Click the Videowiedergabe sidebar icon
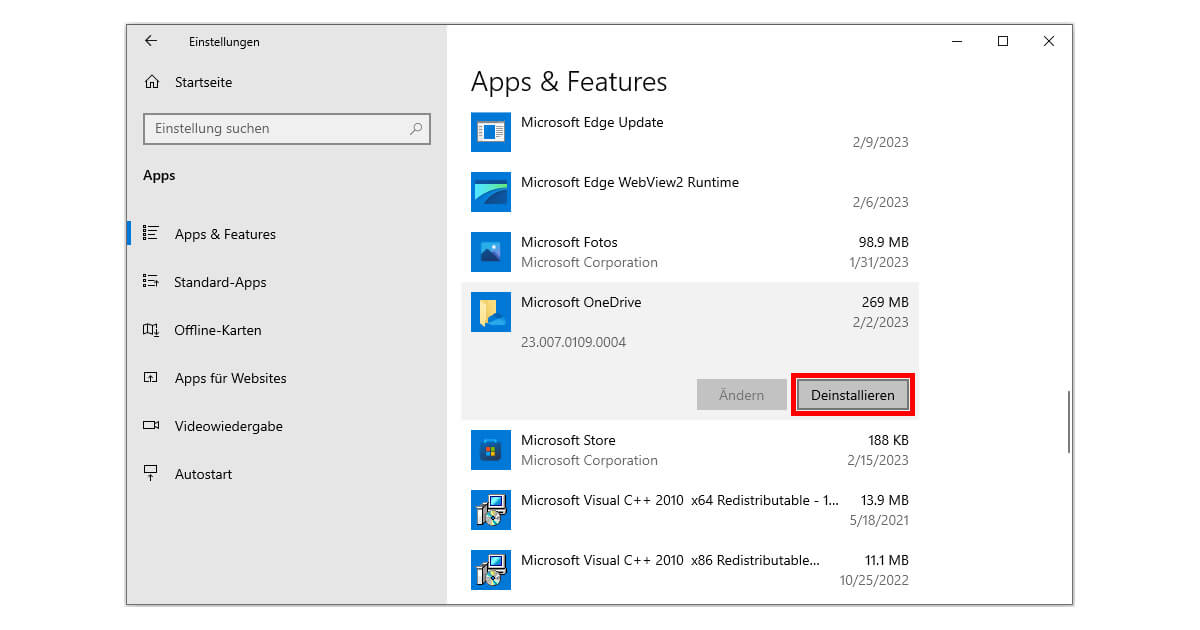This screenshot has height=630, width=1200. pyautogui.click(x=153, y=426)
